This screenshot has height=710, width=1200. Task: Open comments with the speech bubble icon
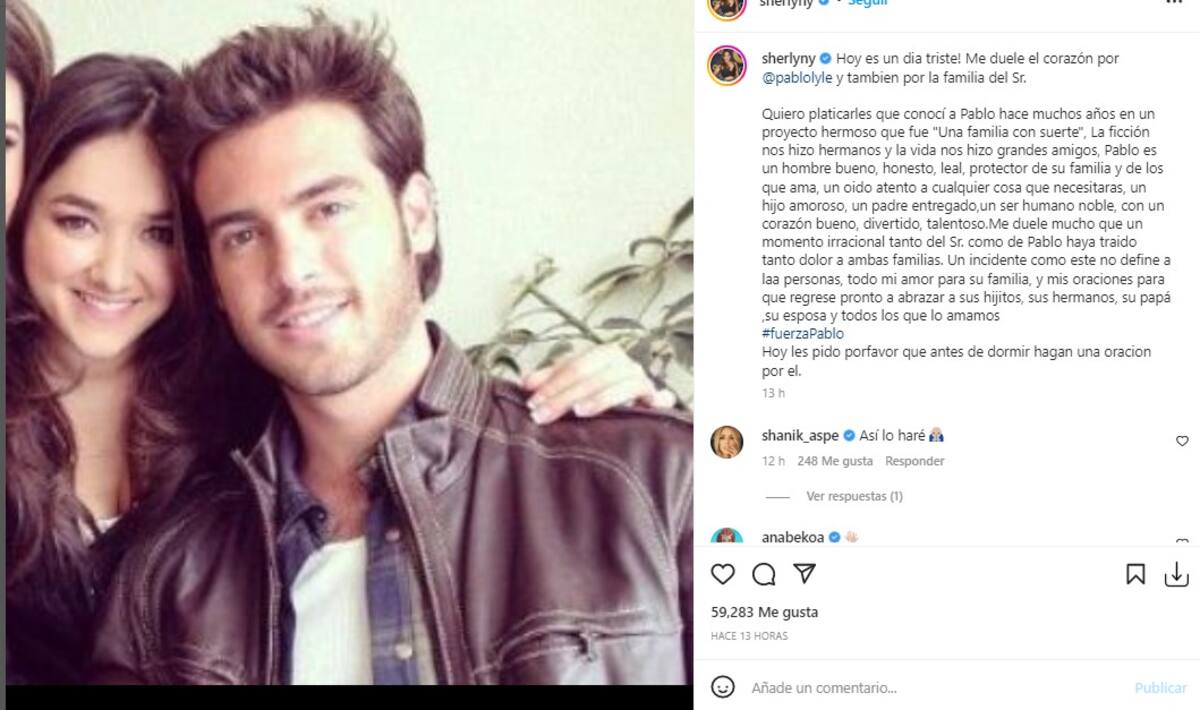click(x=764, y=574)
